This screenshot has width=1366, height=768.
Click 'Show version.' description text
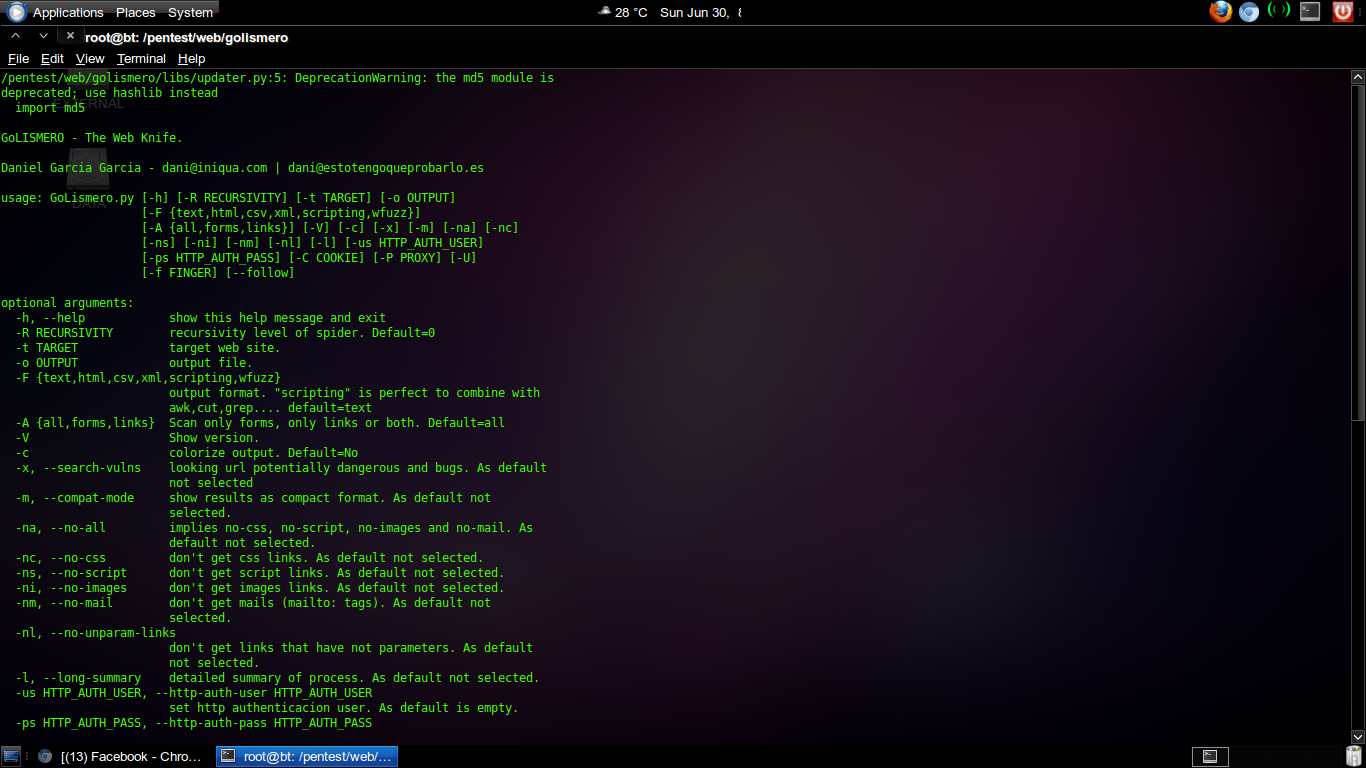[214, 438]
